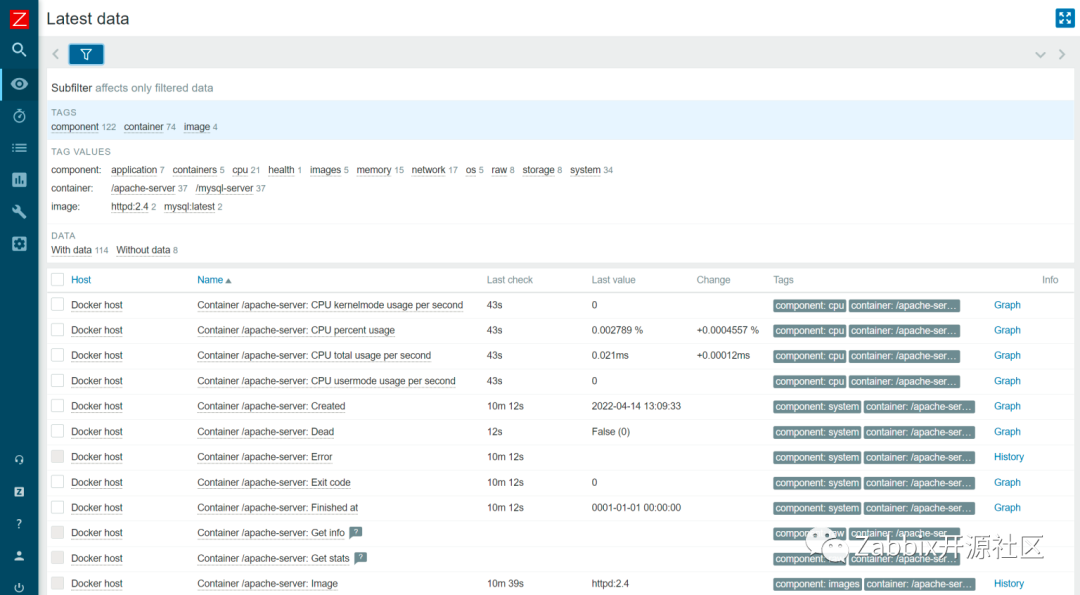Image resolution: width=1080 pixels, height=595 pixels.
Task: Filter by mysql:latest image value
Action: coord(189,207)
